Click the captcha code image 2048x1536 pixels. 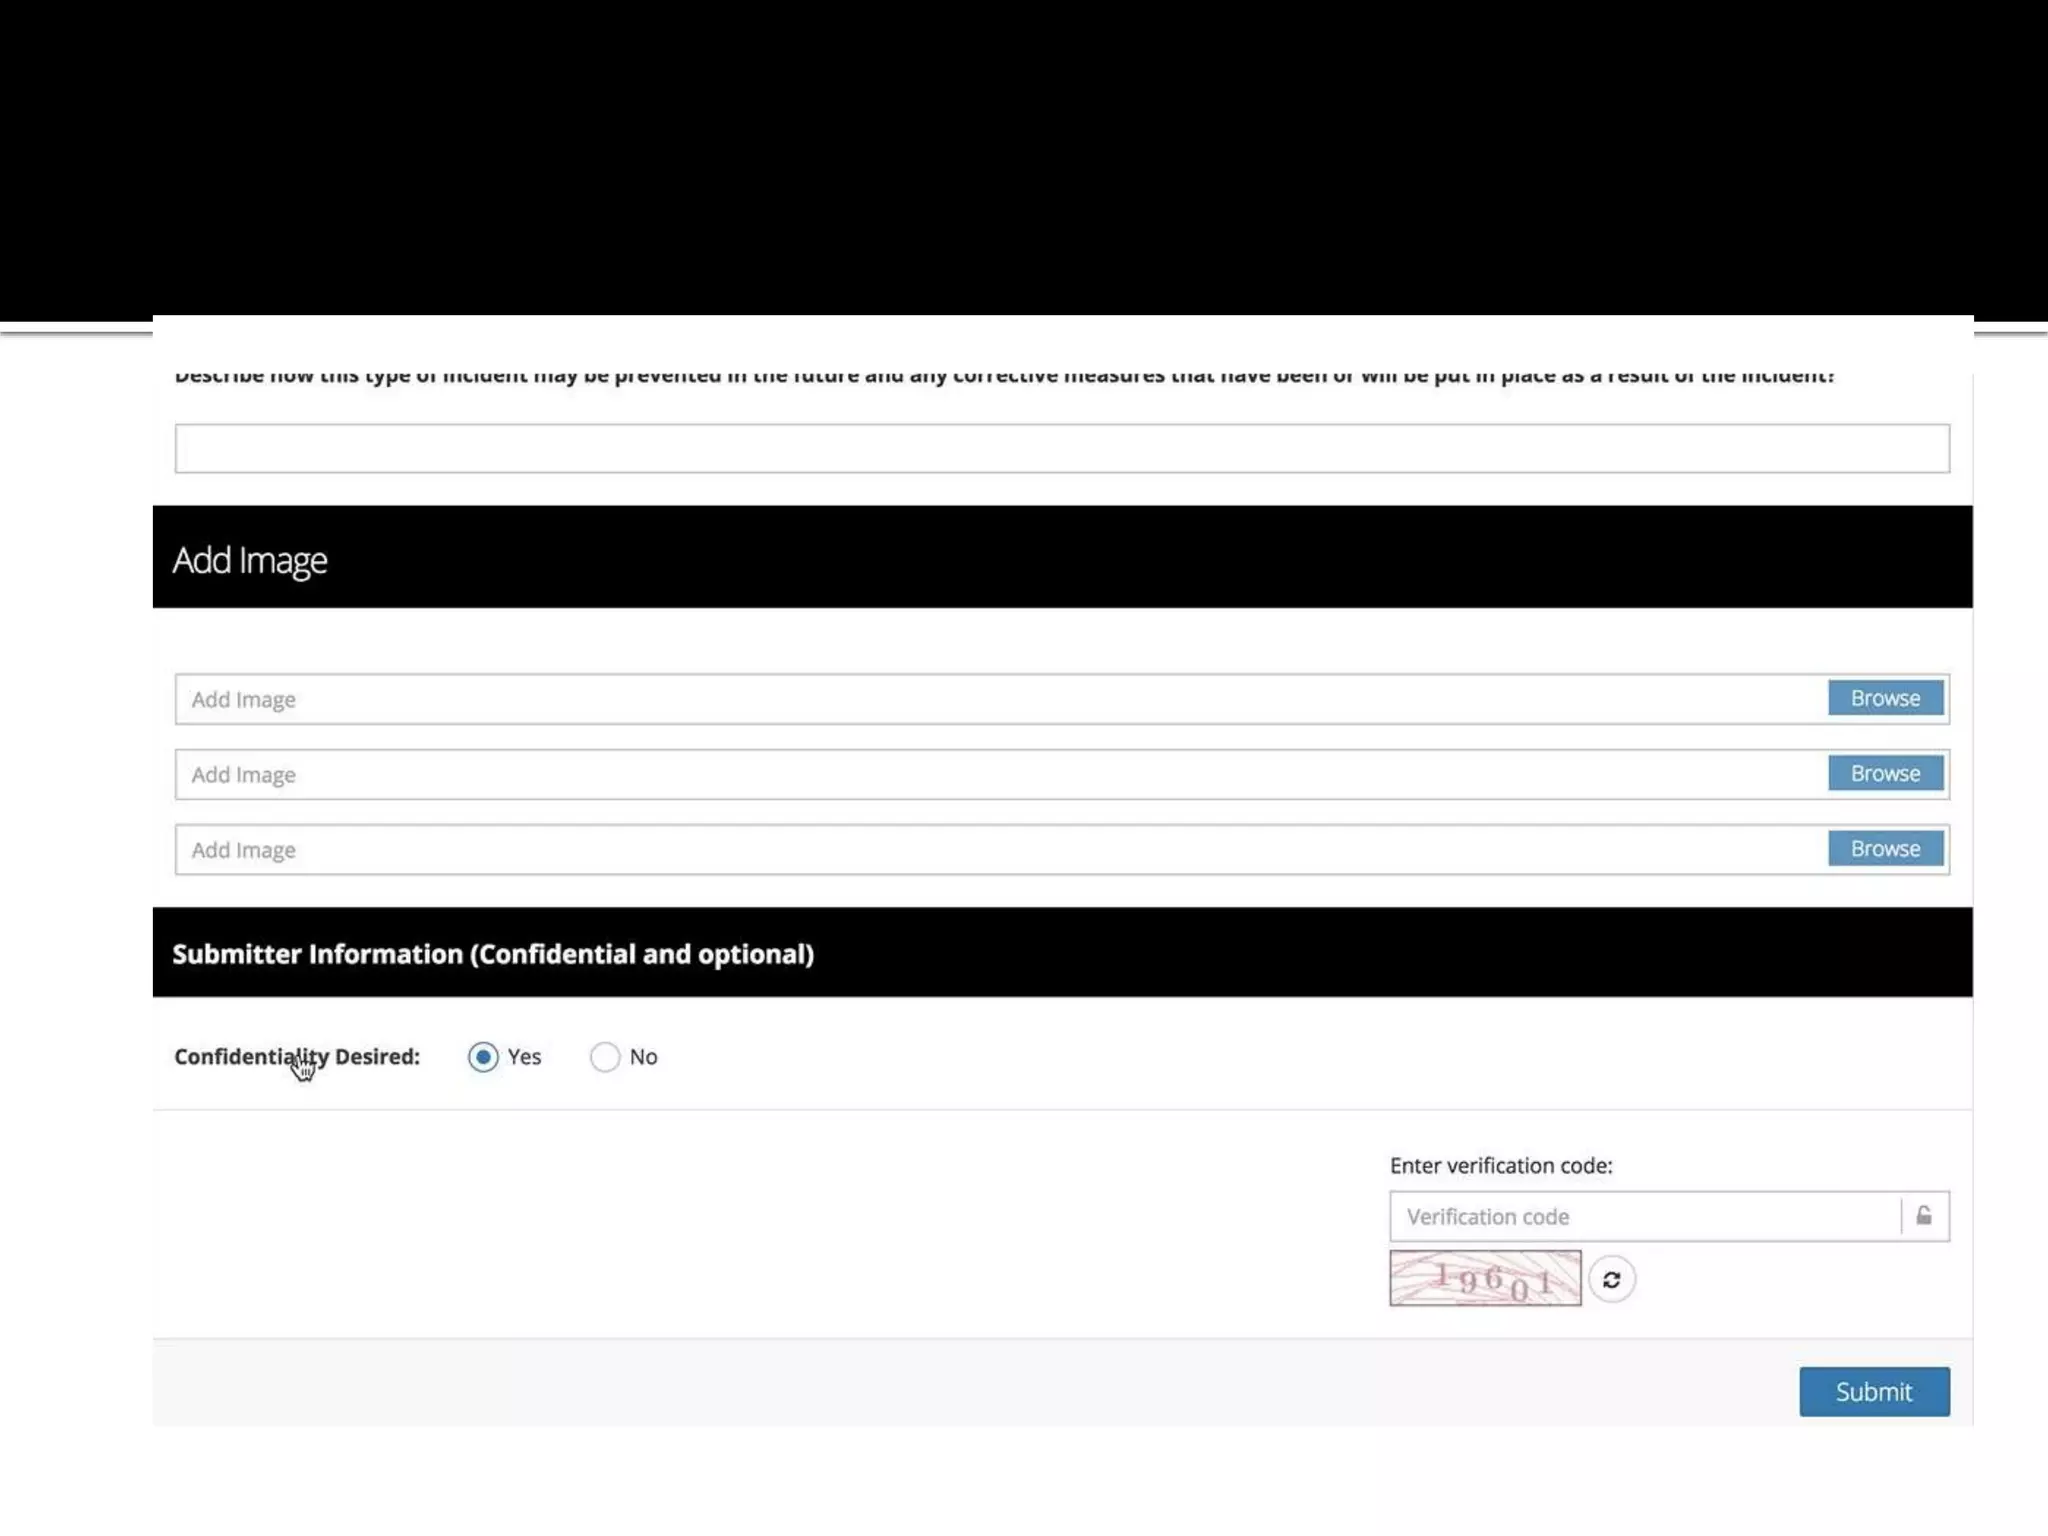coord(1485,1278)
